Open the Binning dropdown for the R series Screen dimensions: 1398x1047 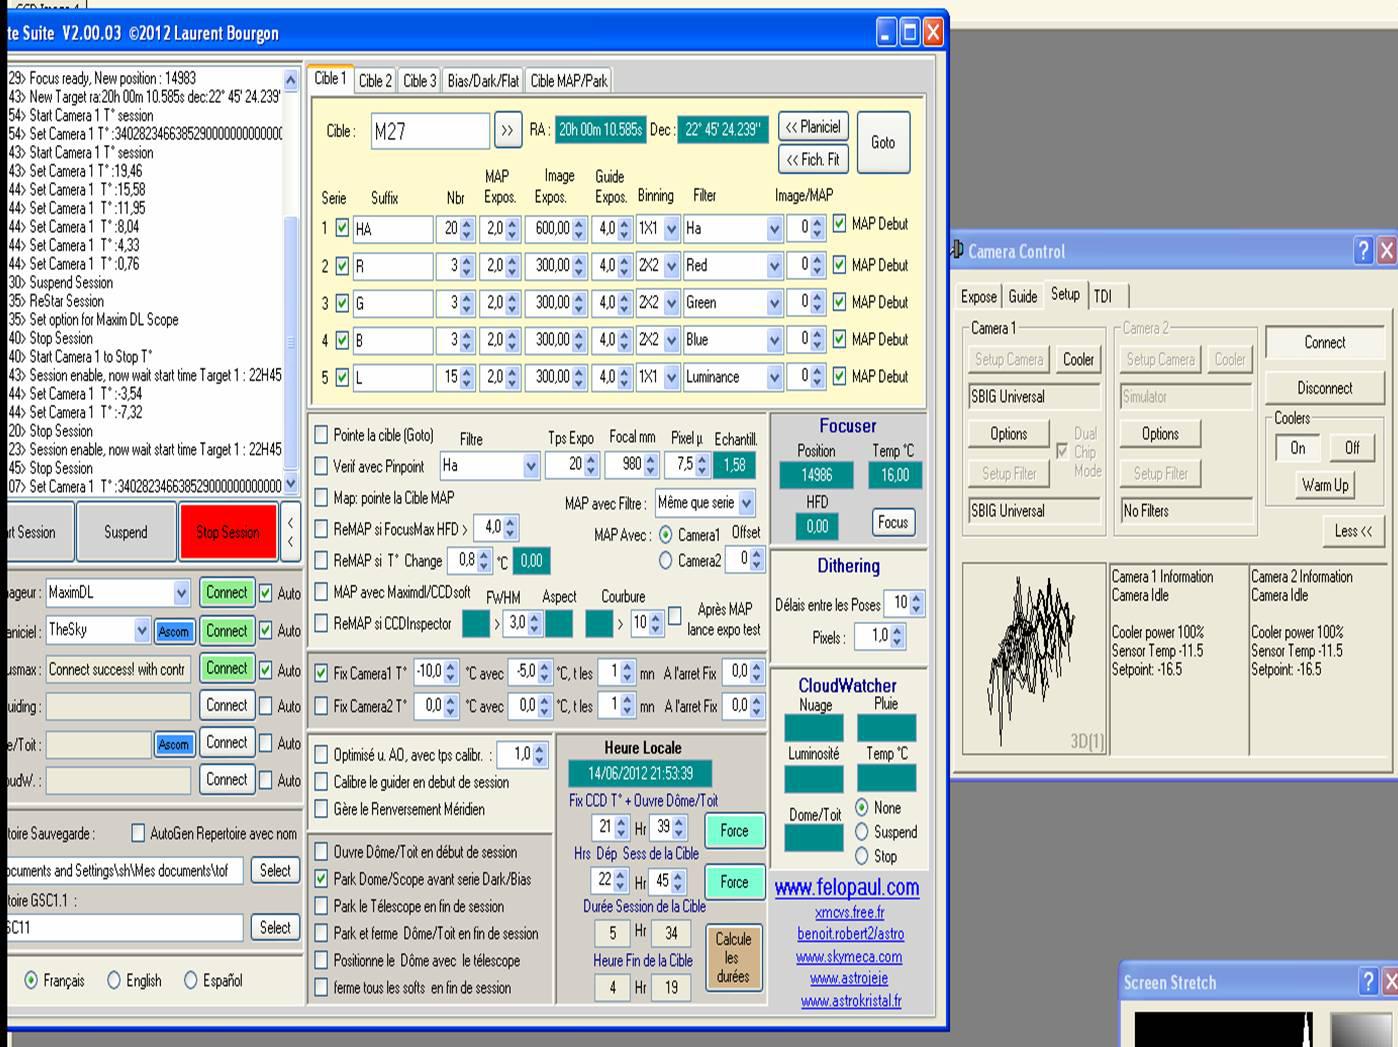671,266
